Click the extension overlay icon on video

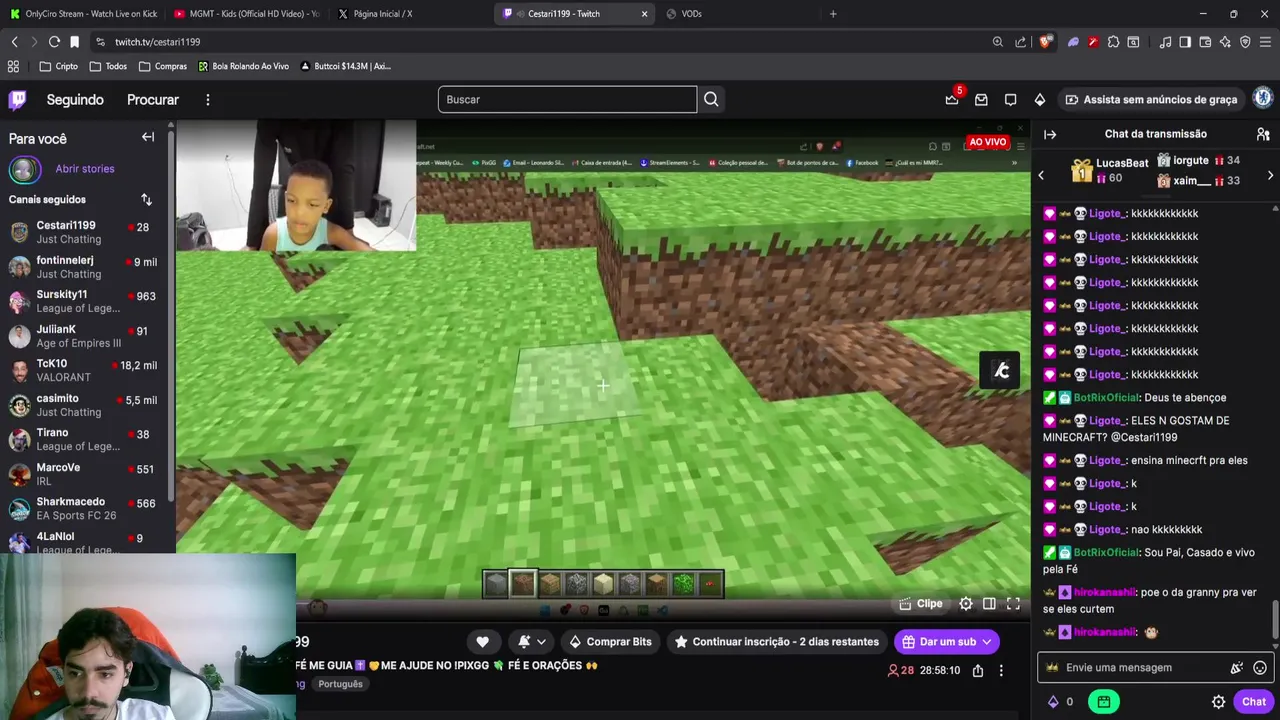[1000, 370]
